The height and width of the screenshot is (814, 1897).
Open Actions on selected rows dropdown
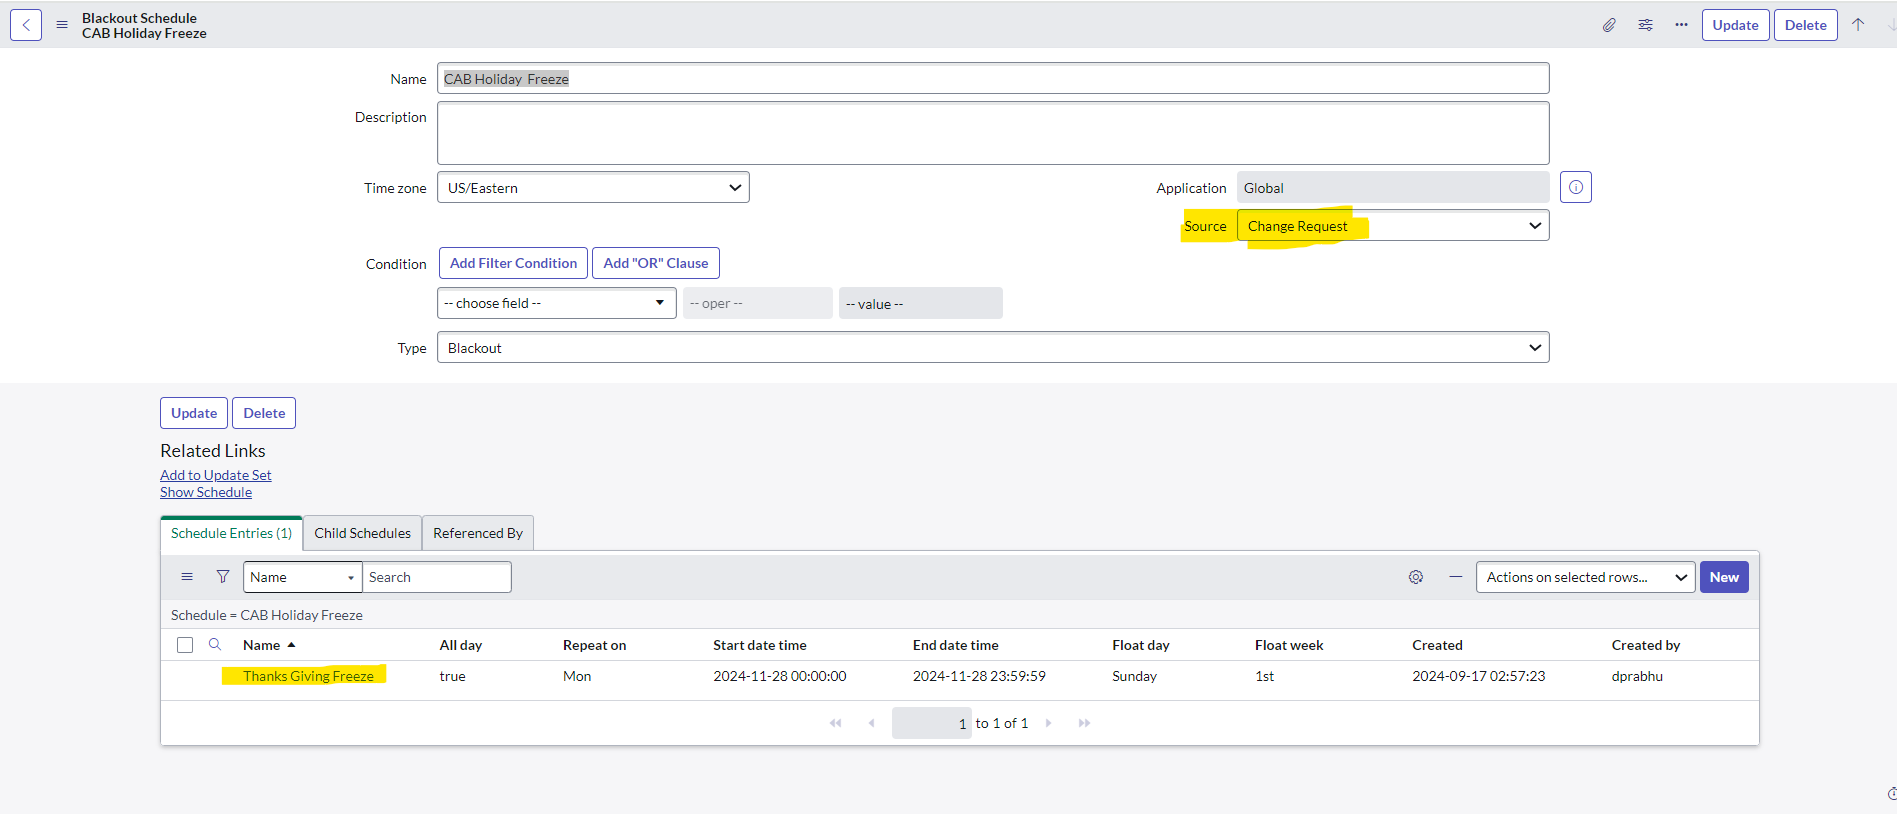point(1585,577)
